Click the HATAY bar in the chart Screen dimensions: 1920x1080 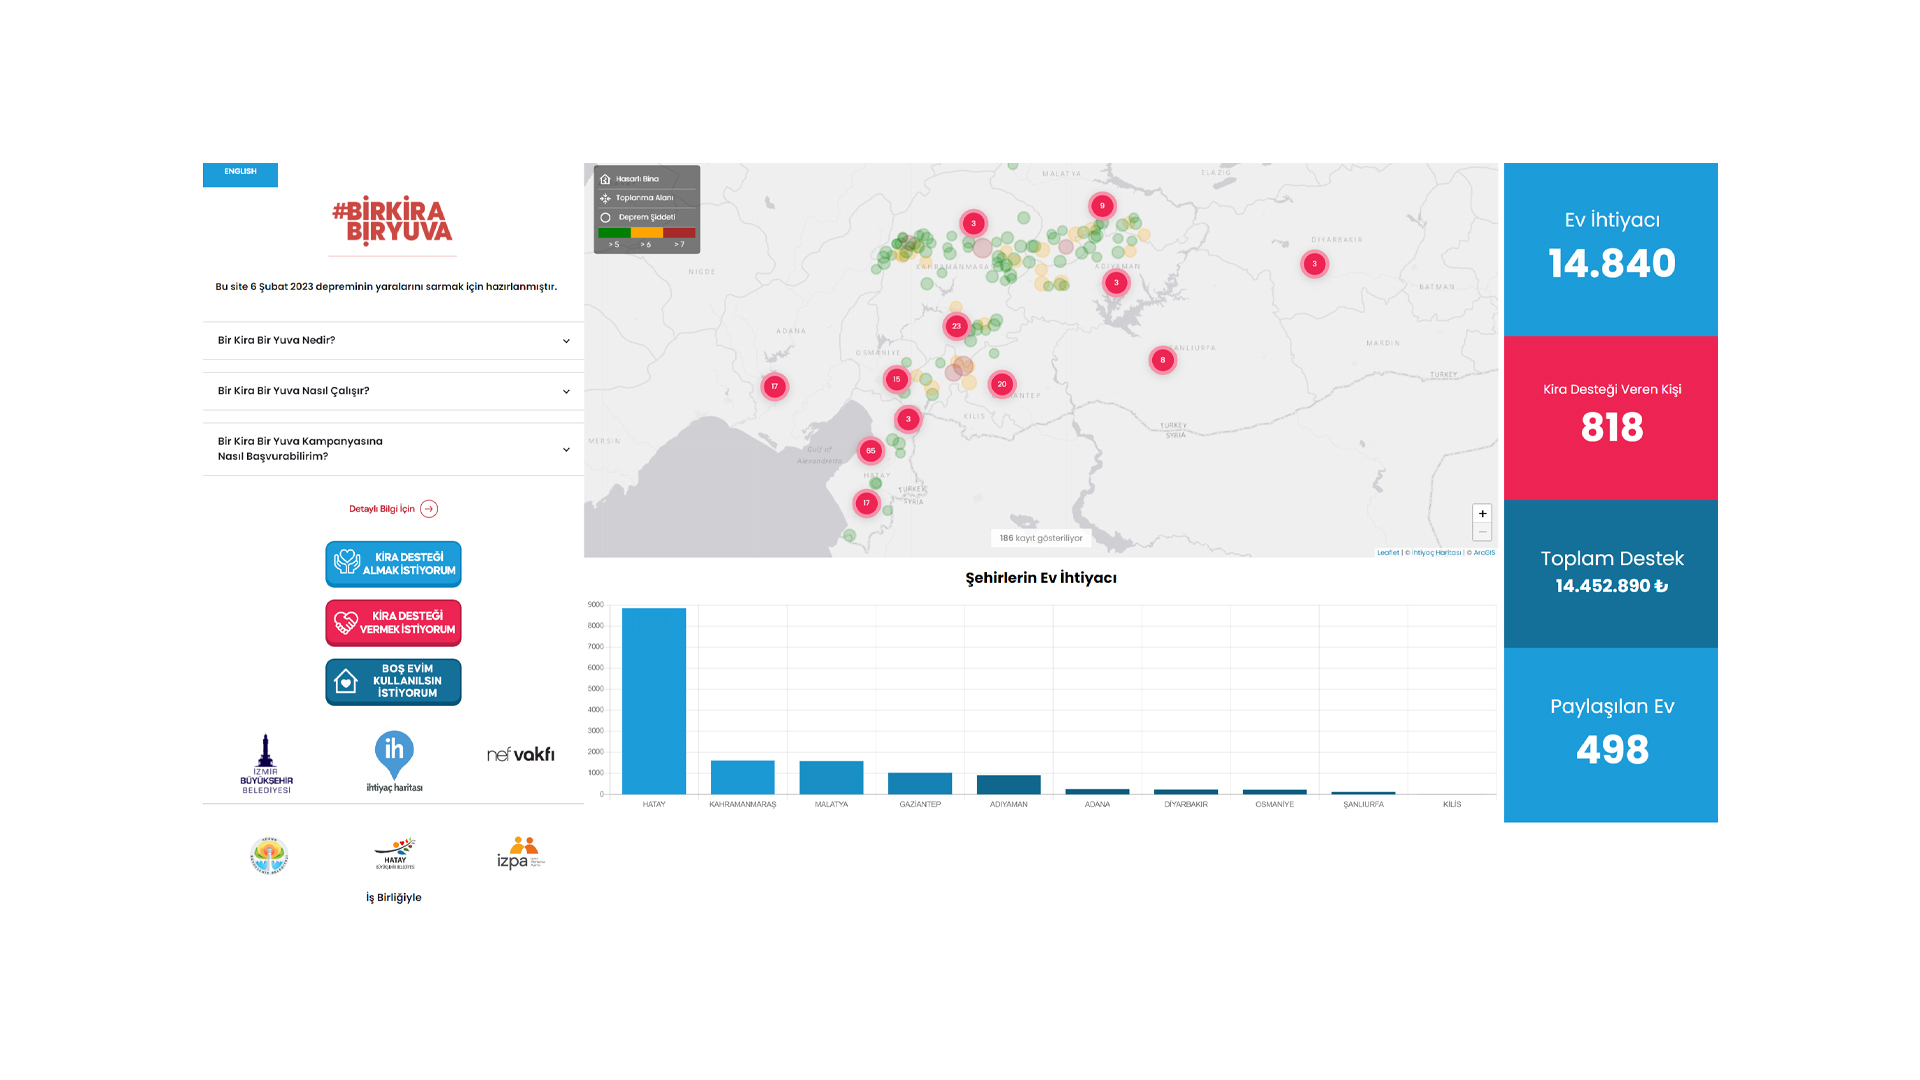(x=654, y=701)
